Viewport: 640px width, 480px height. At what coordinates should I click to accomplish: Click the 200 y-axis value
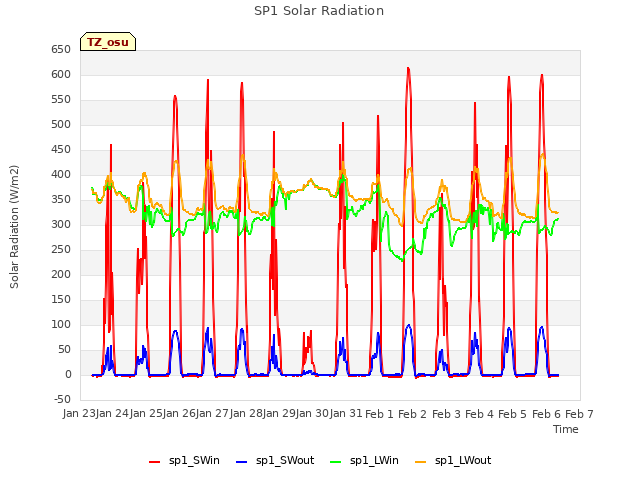click(61, 275)
